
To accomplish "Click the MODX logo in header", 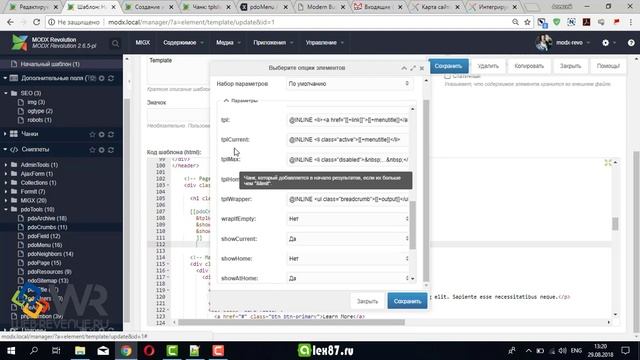I will (x=19, y=42).
